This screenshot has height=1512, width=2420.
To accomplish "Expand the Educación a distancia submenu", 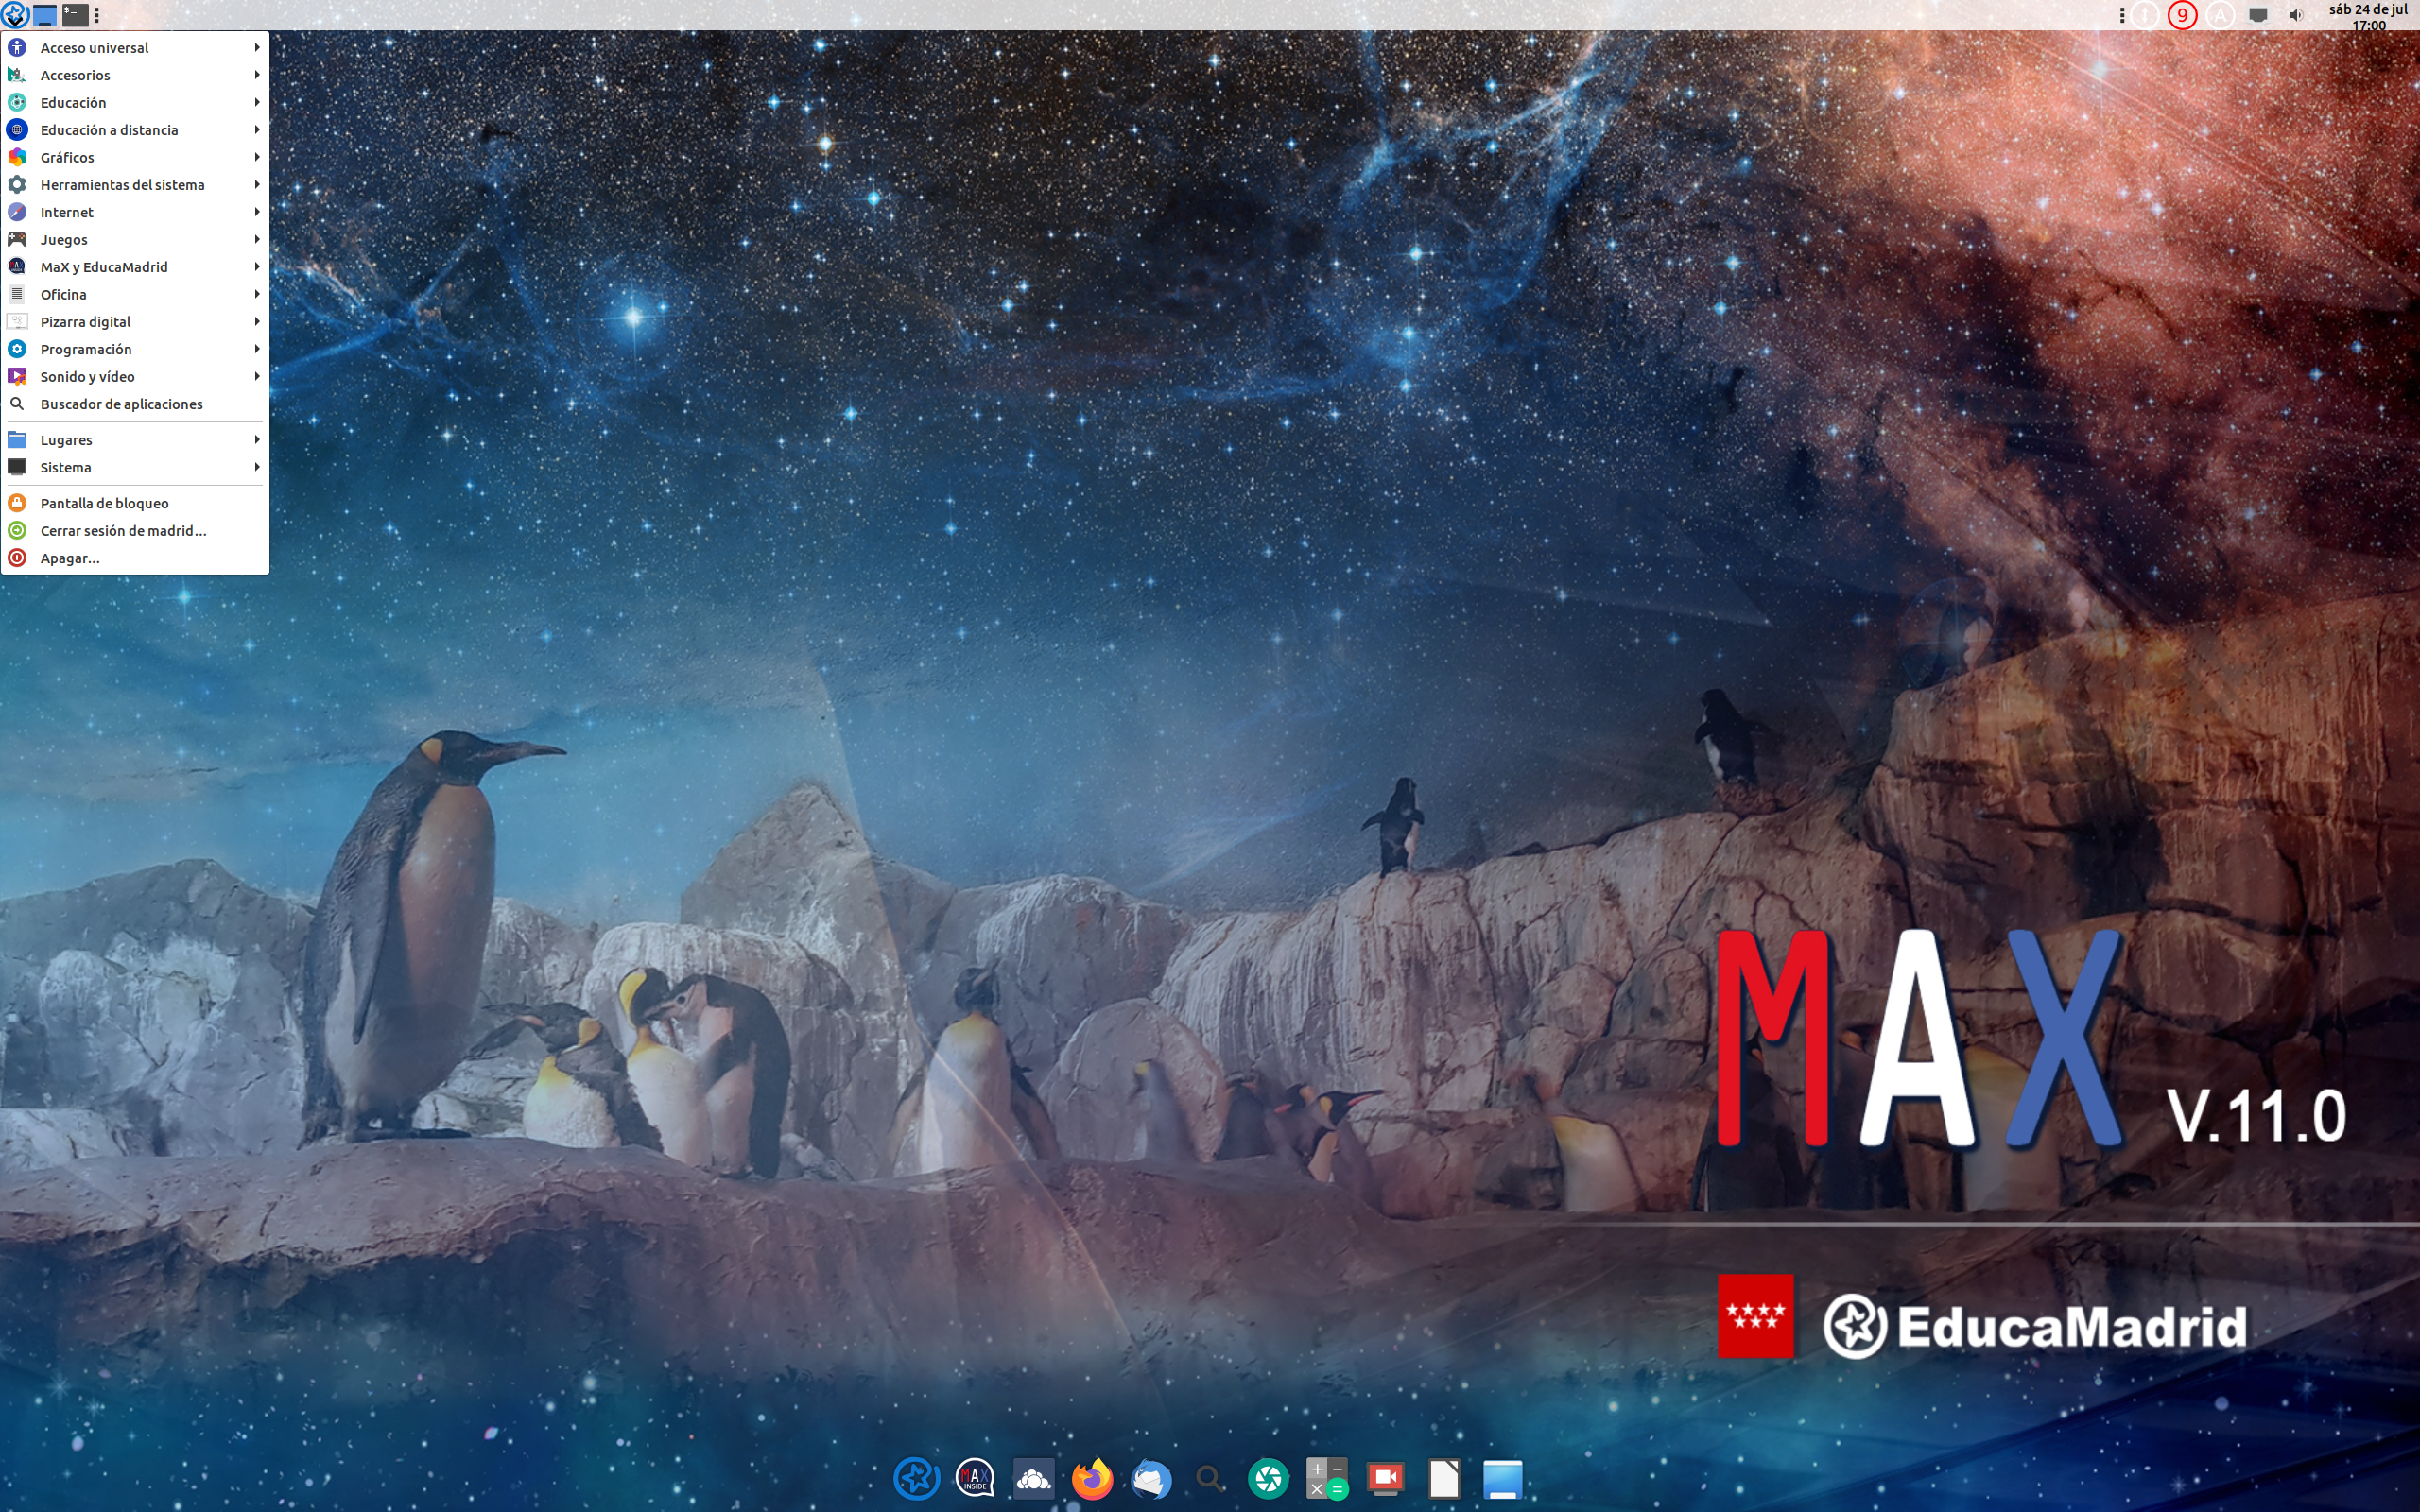I will coord(134,130).
